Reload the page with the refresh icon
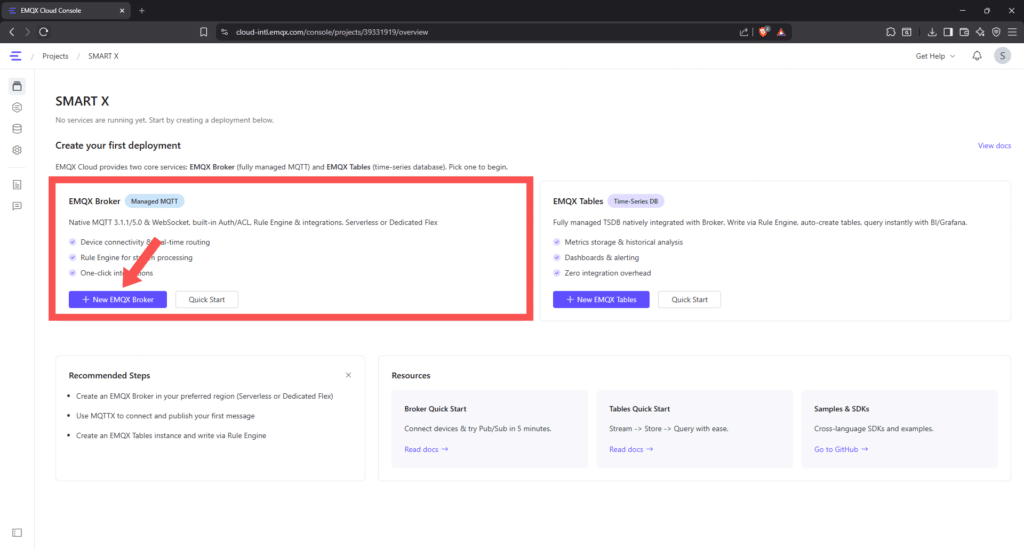The width and height of the screenshot is (1024, 550). (44, 32)
